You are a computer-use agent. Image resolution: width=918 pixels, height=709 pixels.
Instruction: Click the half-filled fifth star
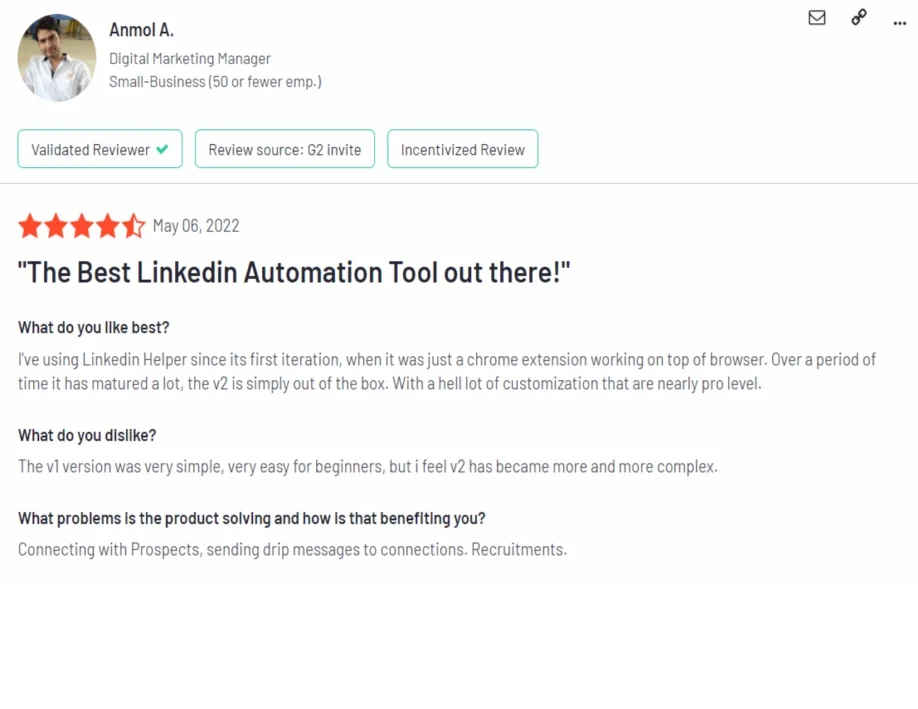(133, 226)
